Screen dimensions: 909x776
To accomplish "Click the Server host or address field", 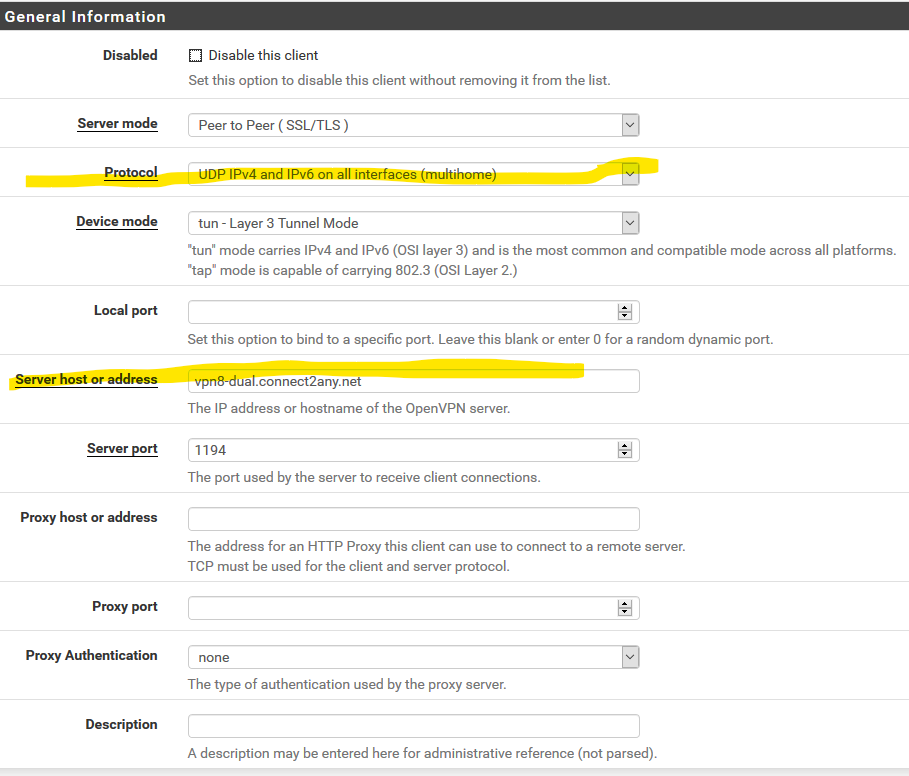I will pyautogui.click(x=413, y=381).
